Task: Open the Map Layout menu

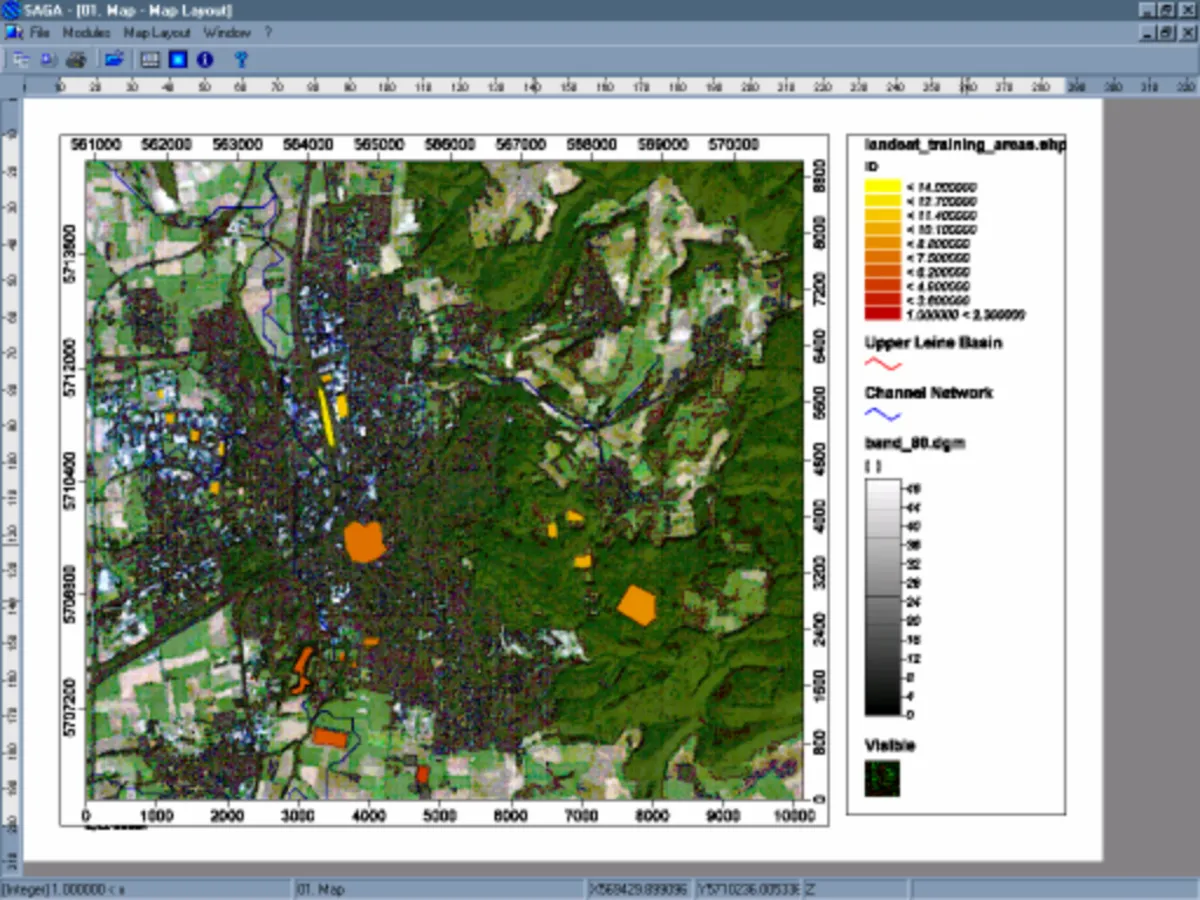Action: [x=156, y=32]
